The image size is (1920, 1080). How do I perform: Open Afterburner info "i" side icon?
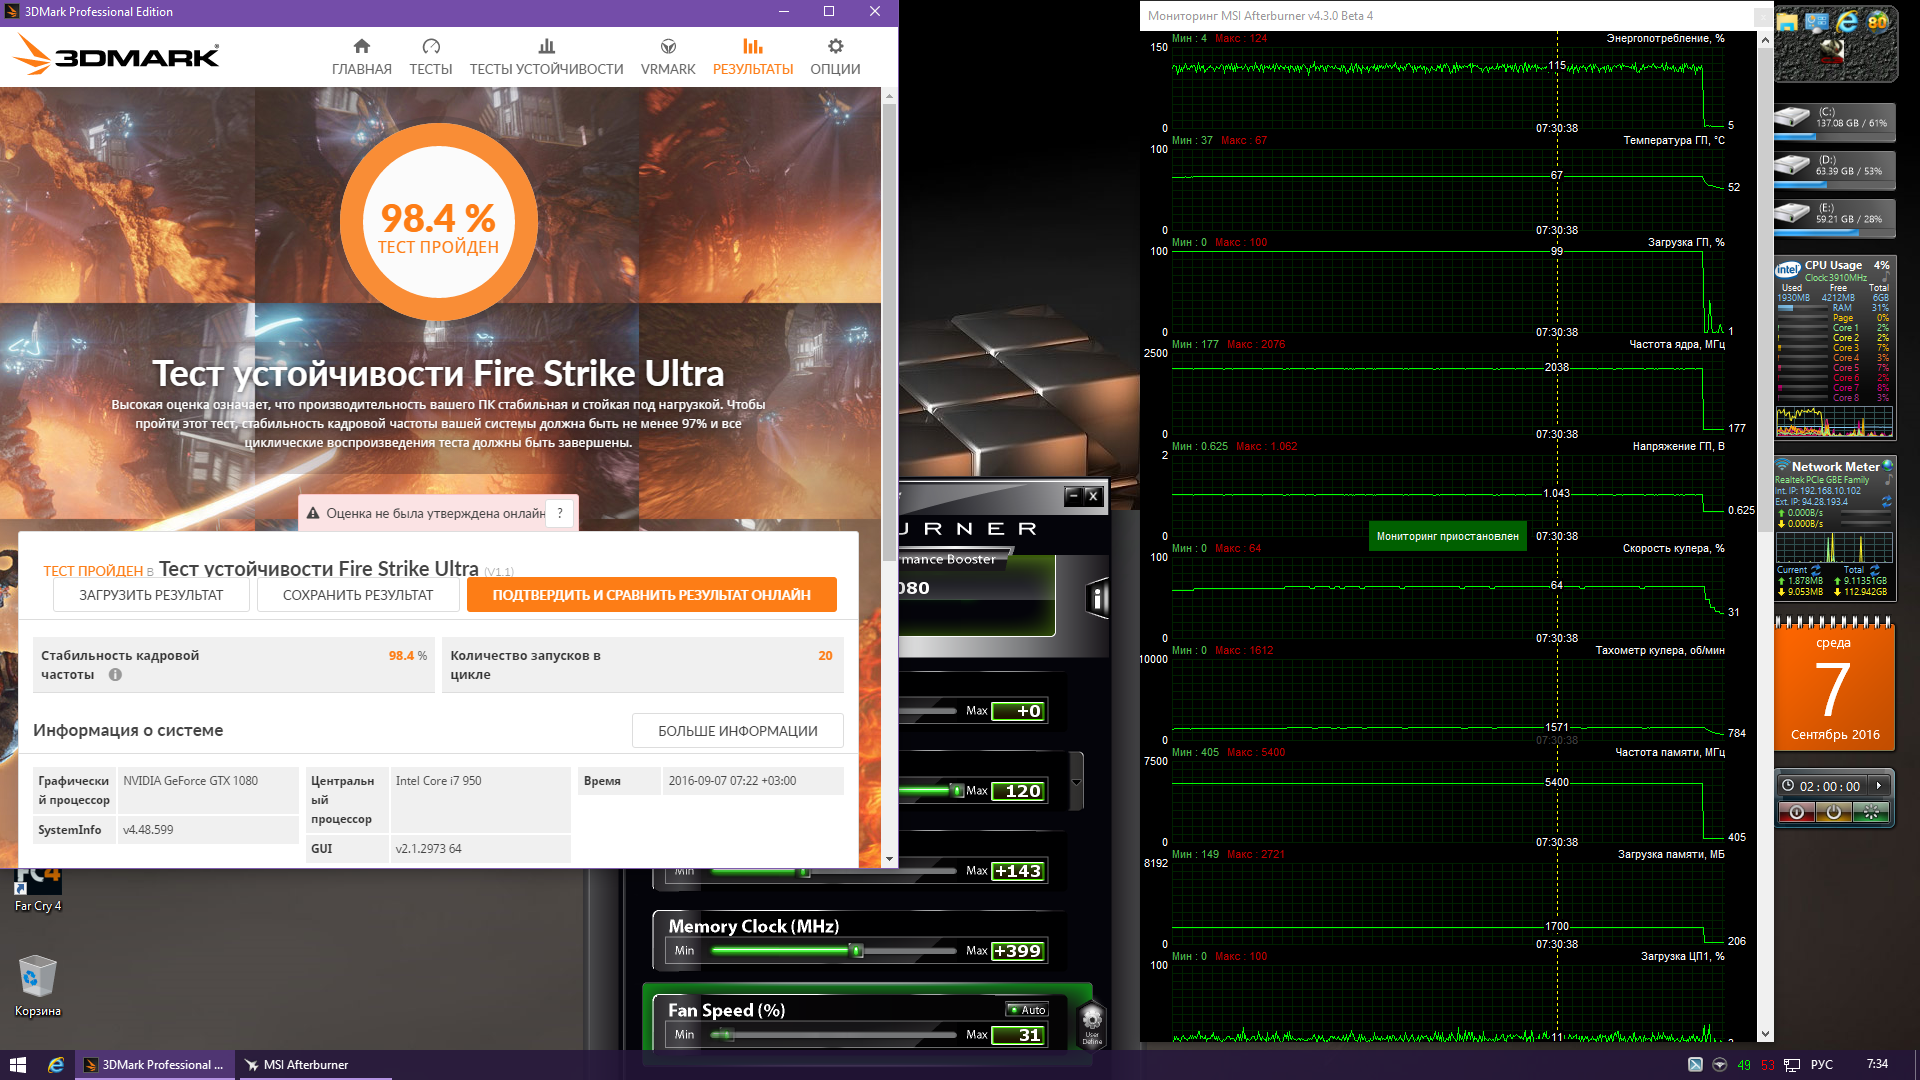pos(1097,598)
